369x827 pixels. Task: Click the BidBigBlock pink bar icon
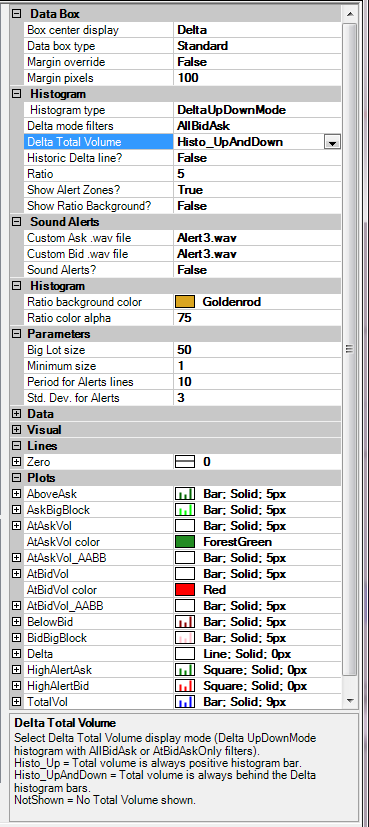[185, 638]
